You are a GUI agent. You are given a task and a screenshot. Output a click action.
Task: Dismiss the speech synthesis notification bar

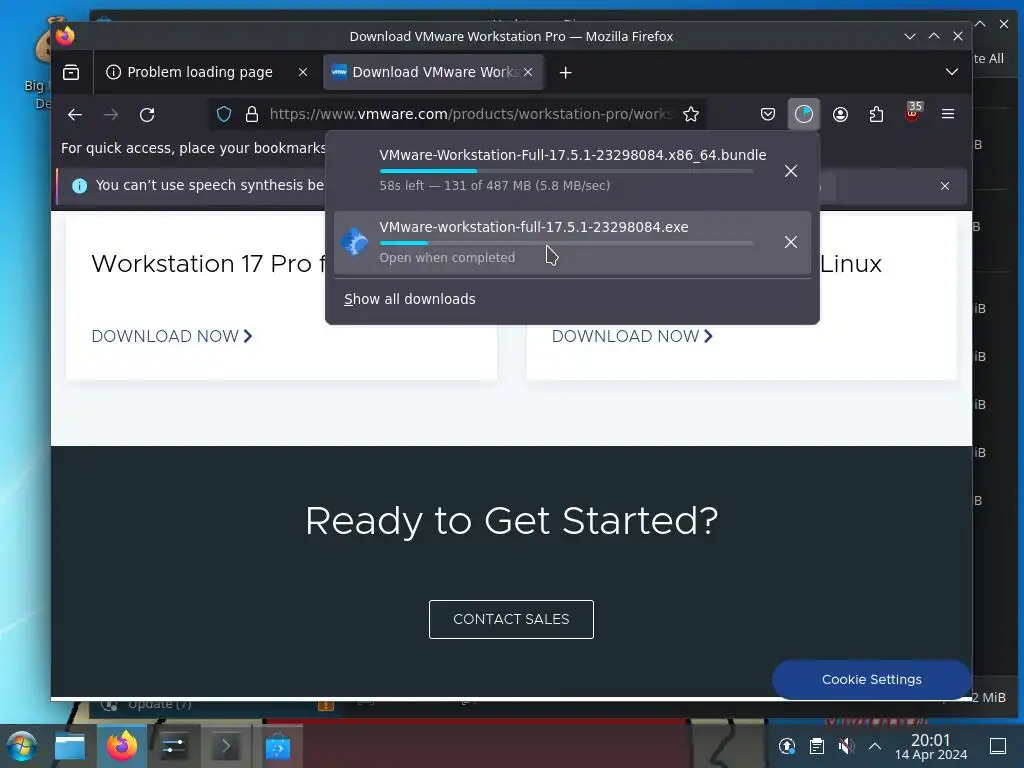(x=945, y=186)
